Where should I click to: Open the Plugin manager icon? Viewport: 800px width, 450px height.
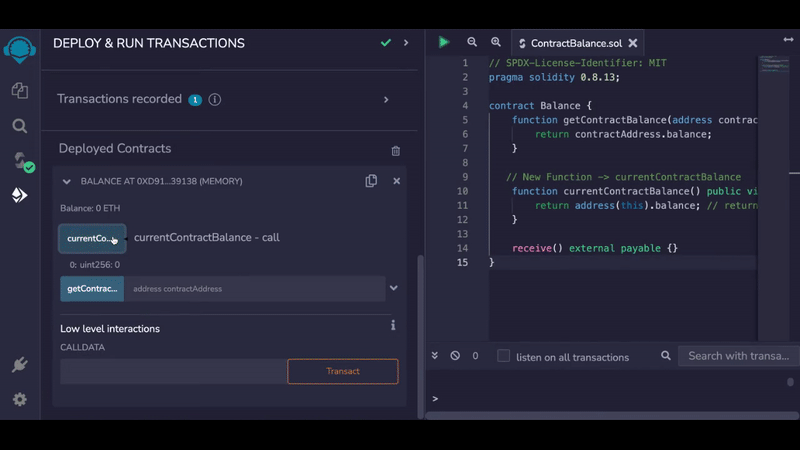pos(19,365)
